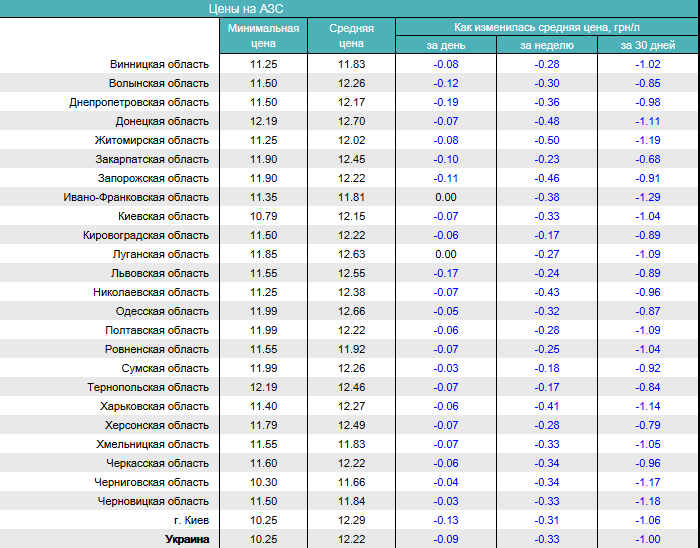Select Житомирская область 30-day change -1.19
Screen dimensions: 700x548
coord(647,140)
